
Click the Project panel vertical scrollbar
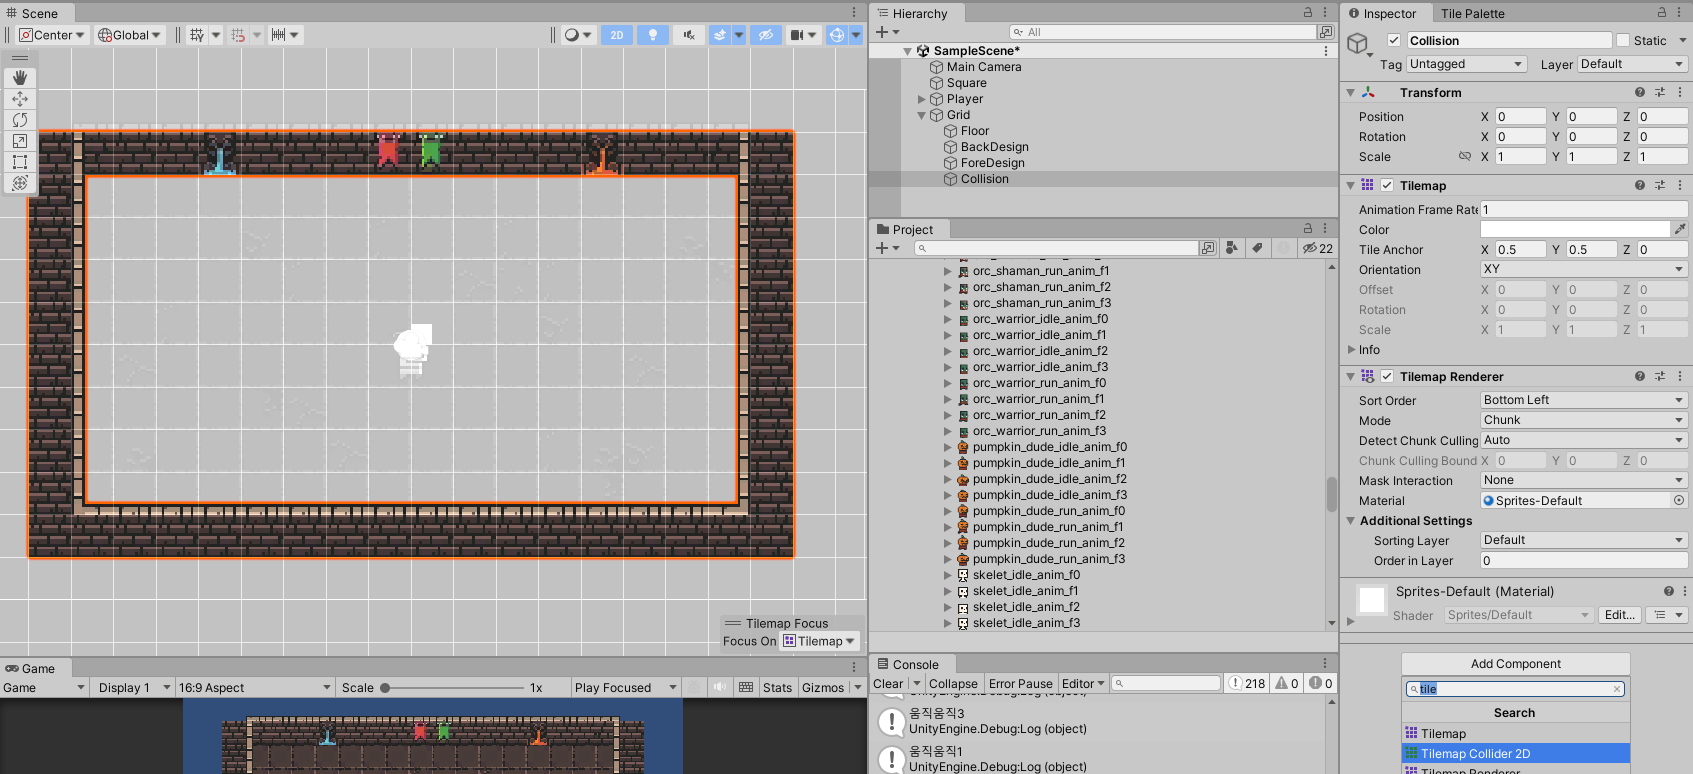1331,494
